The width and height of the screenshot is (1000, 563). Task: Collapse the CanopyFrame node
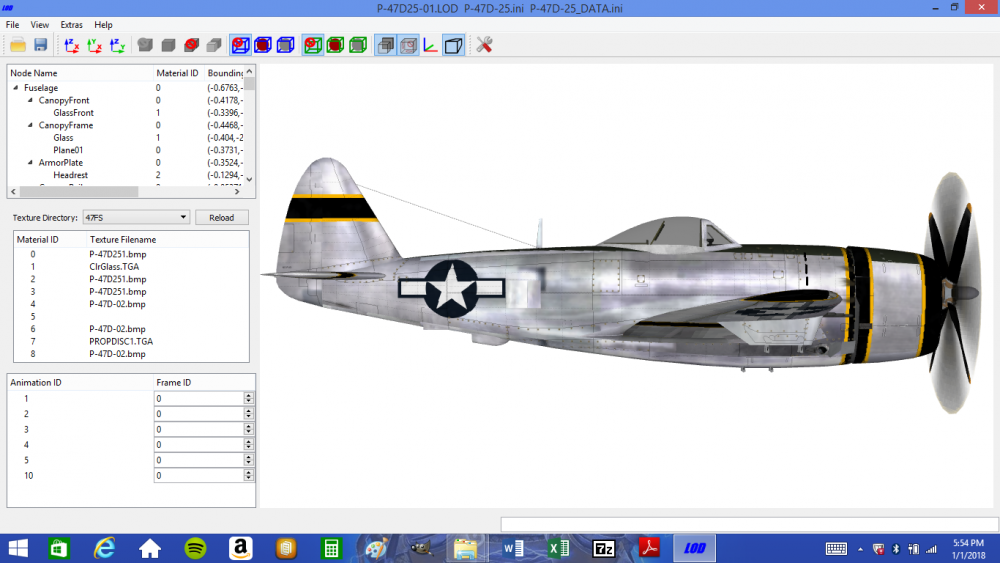pos(30,125)
